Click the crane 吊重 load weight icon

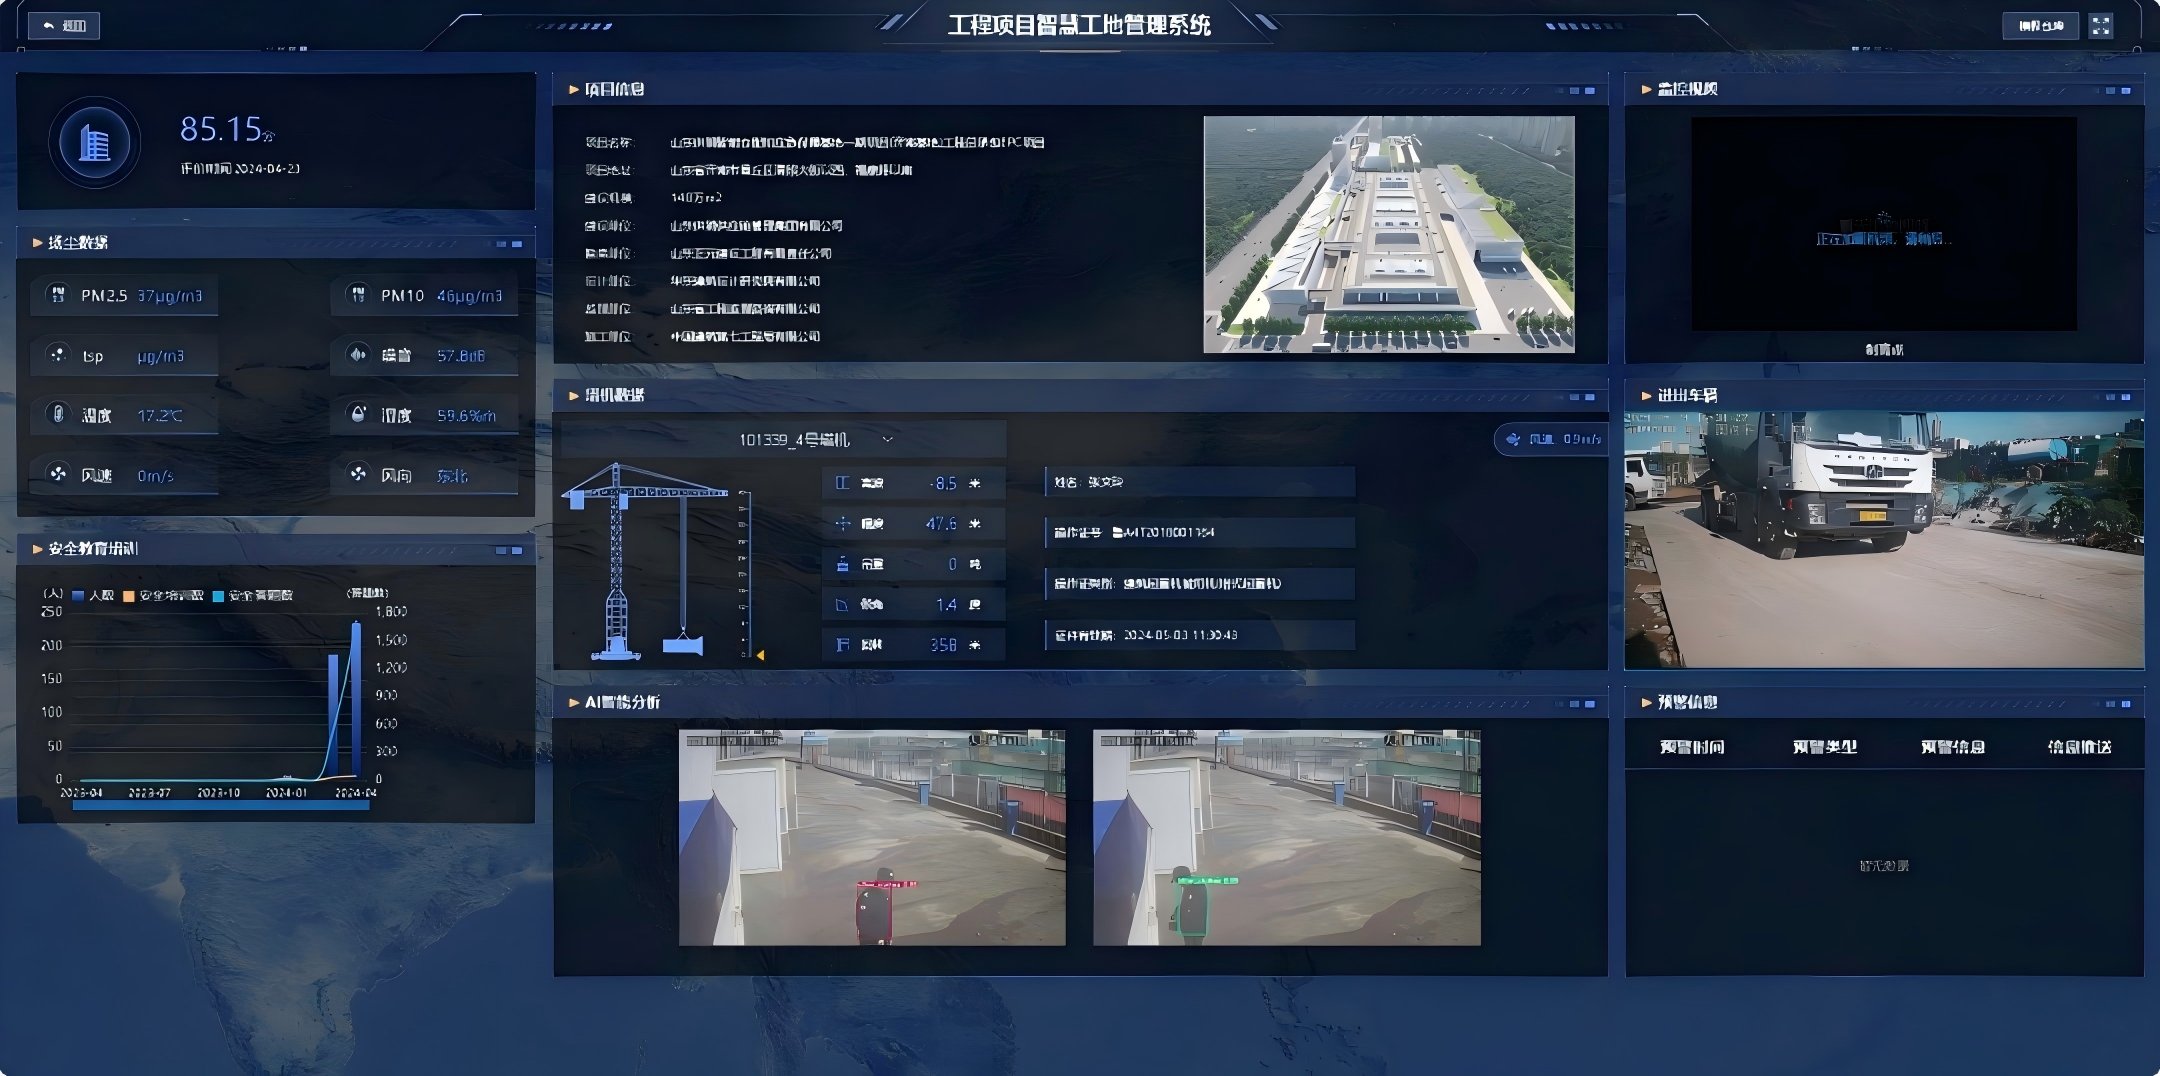(842, 564)
